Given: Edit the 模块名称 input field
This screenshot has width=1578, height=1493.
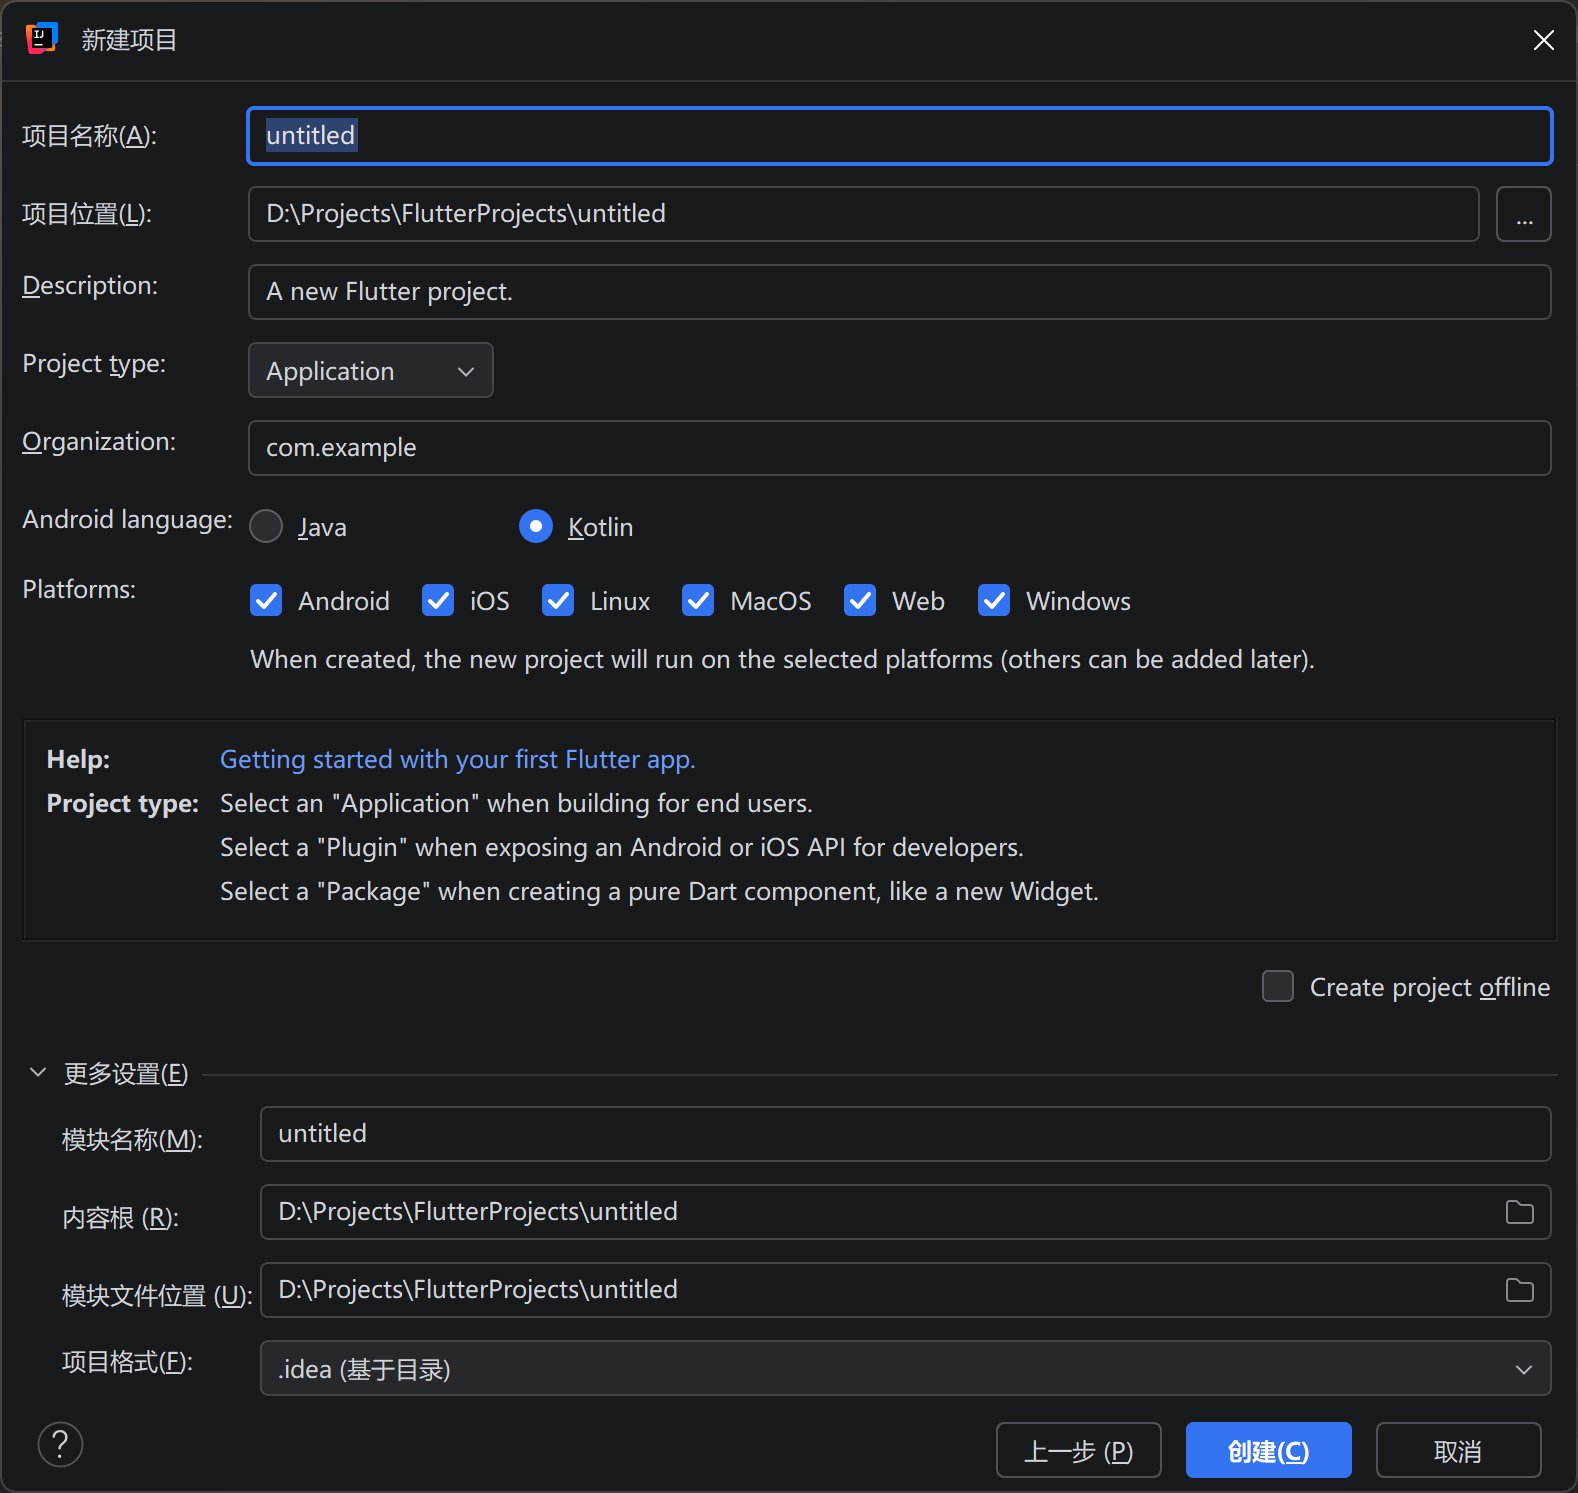Looking at the screenshot, I should click(x=906, y=1134).
